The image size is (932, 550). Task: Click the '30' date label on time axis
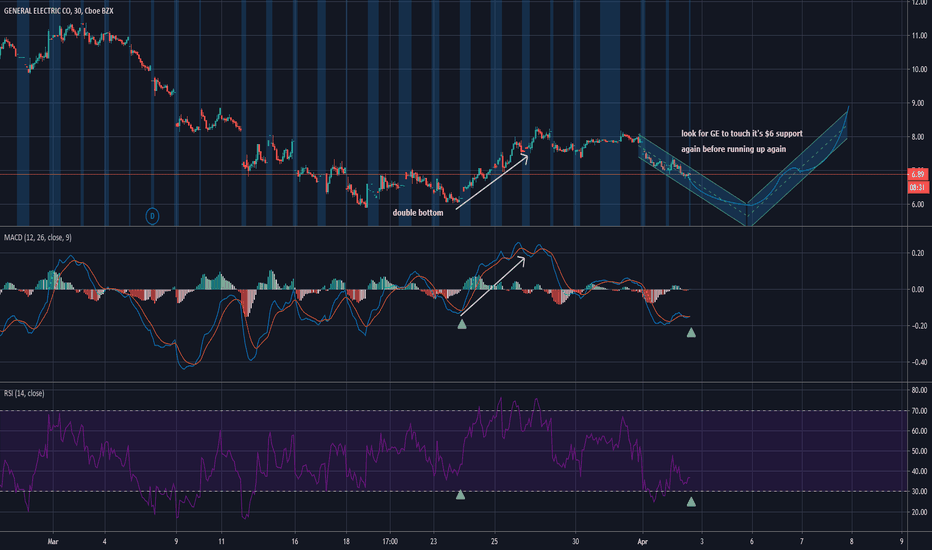575,542
